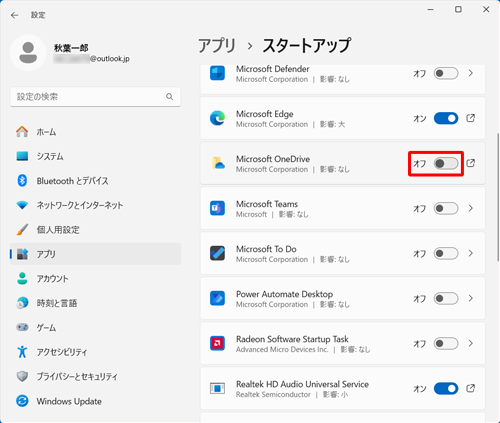The image size is (500, 423).
Task: Click the 個人用設定 paintbrush icon
Action: [22, 229]
